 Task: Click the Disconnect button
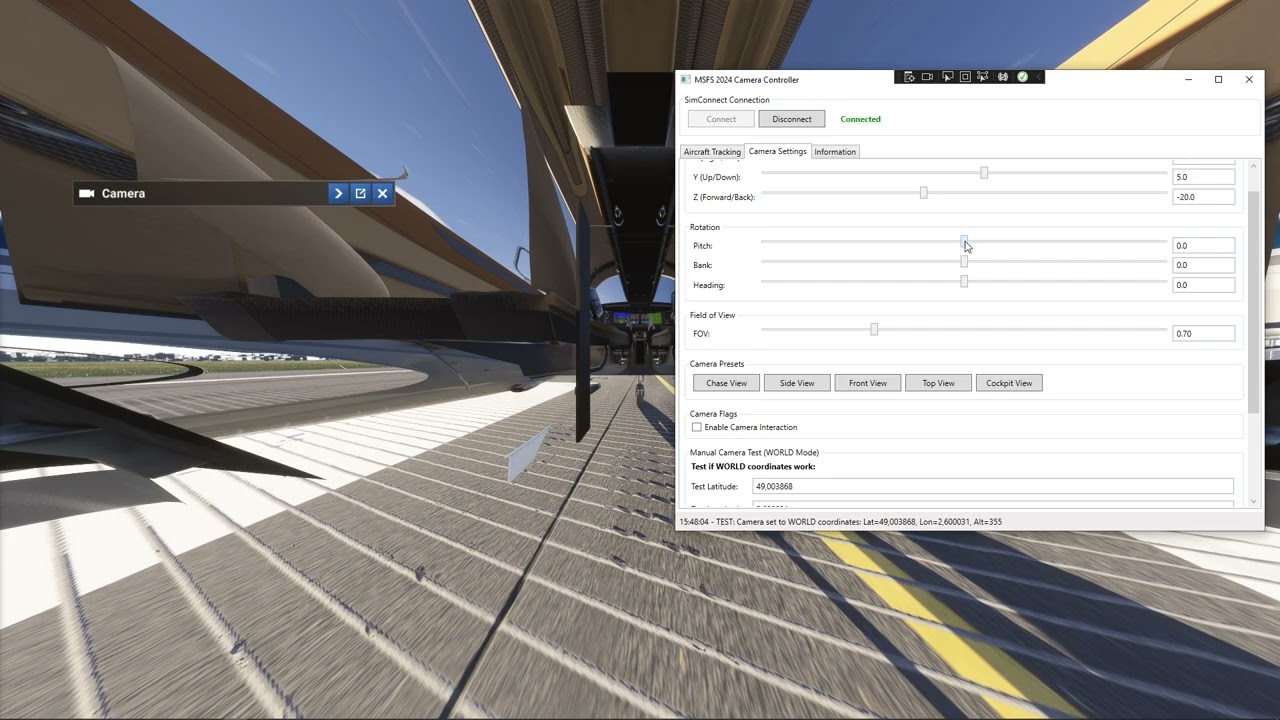[792, 119]
